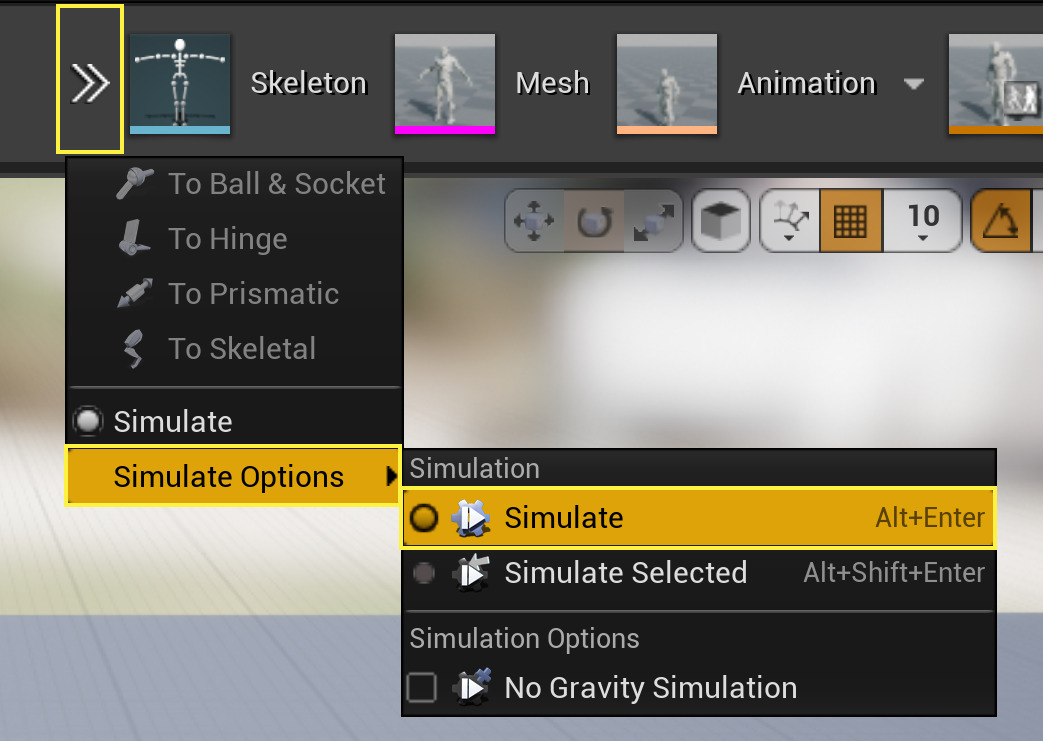Expand the toolbar overflow chevron button
Image resolution: width=1043 pixels, height=741 pixels.
click(89, 80)
